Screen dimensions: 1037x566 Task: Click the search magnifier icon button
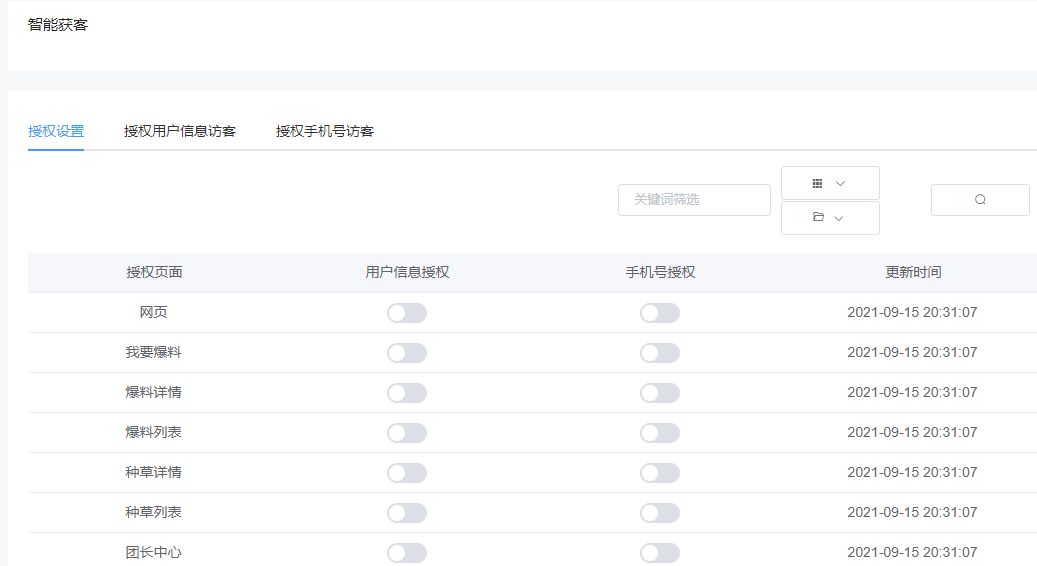980,200
